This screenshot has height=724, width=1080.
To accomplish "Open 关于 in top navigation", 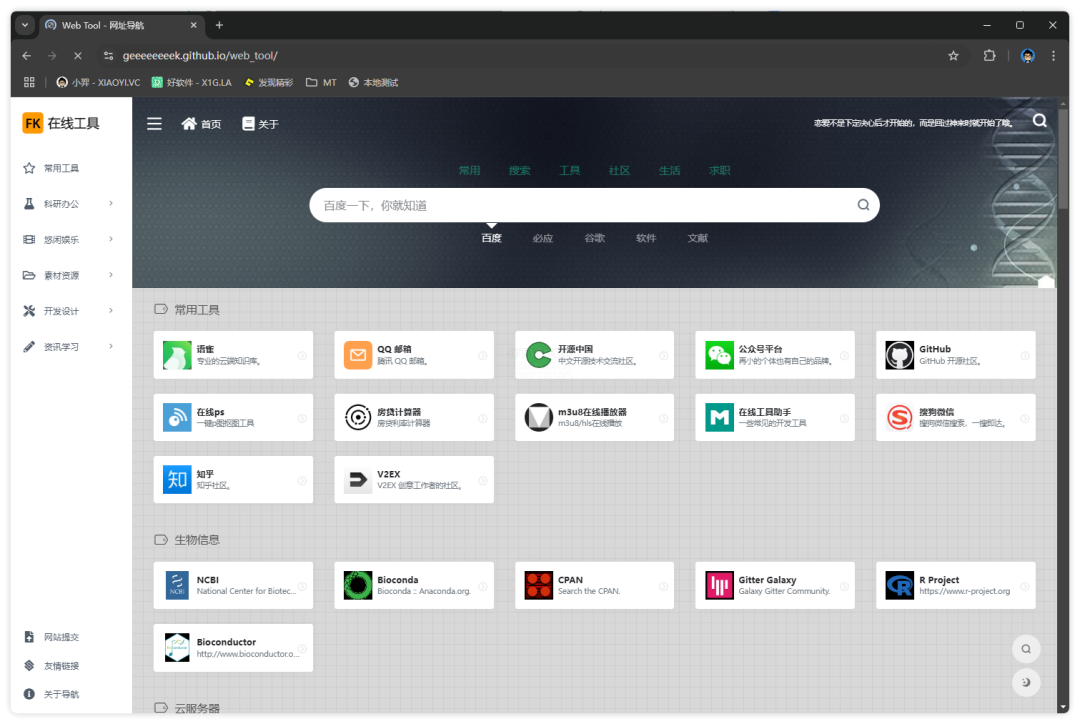I will [260, 124].
